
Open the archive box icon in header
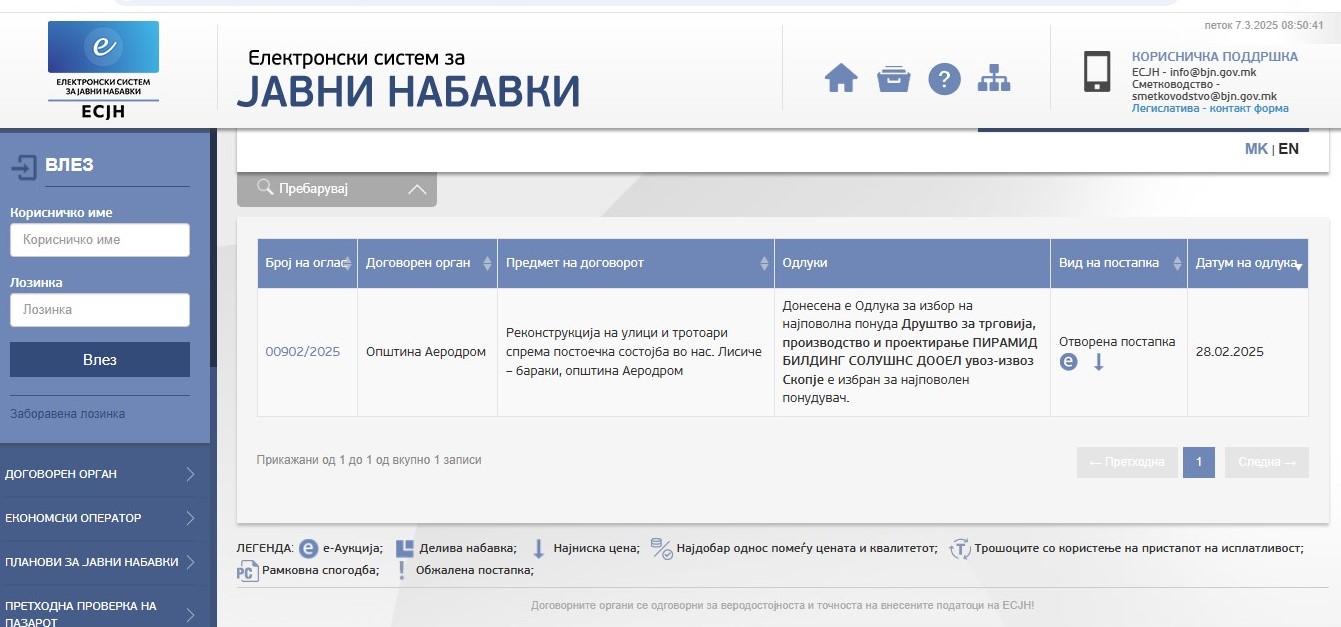pos(893,78)
